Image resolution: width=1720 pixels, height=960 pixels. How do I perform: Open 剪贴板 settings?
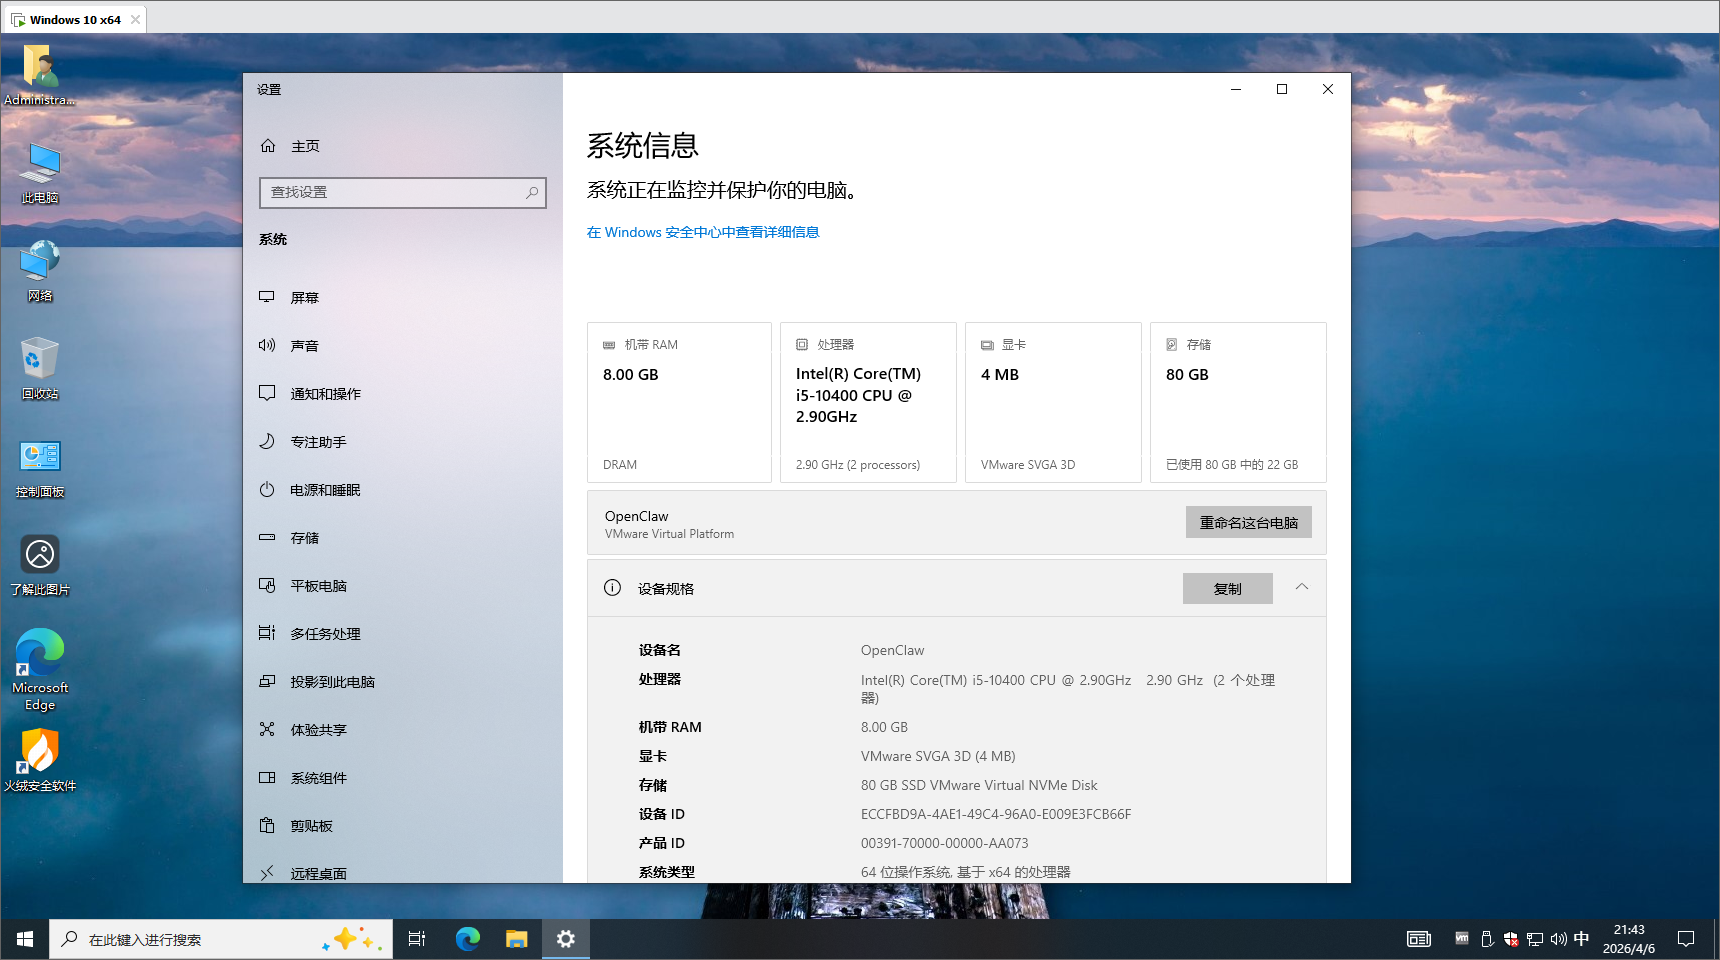[309, 825]
